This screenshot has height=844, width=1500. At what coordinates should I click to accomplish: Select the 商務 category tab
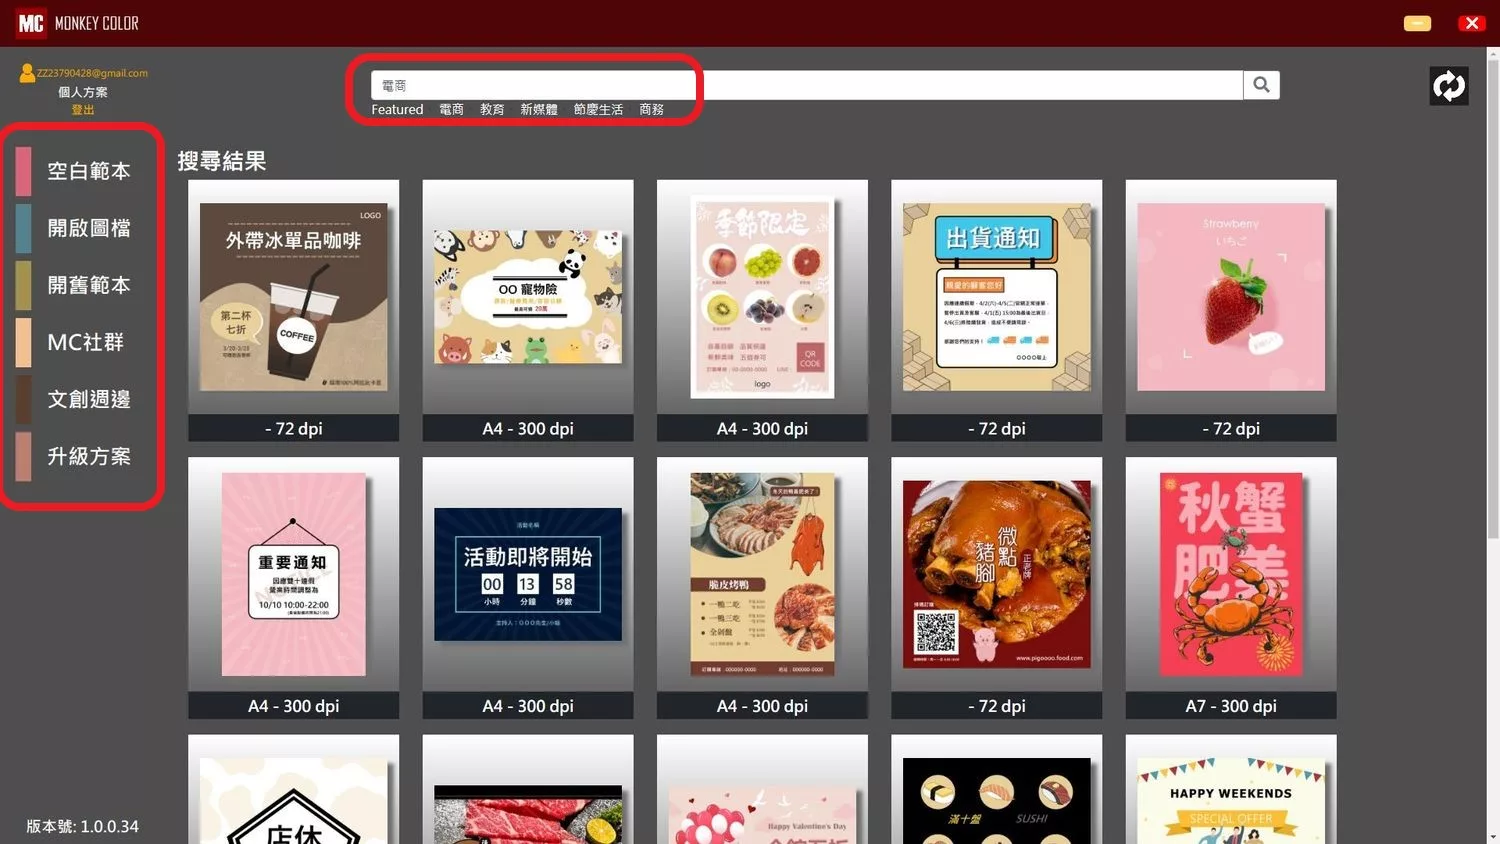point(651,110)
